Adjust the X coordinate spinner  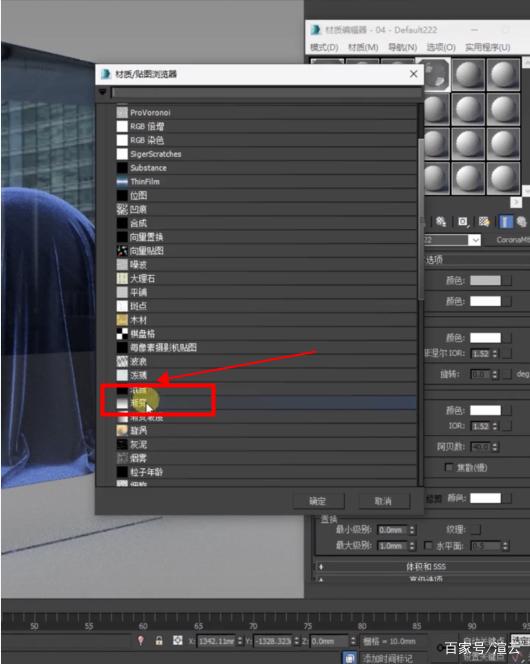pos(240,641)
